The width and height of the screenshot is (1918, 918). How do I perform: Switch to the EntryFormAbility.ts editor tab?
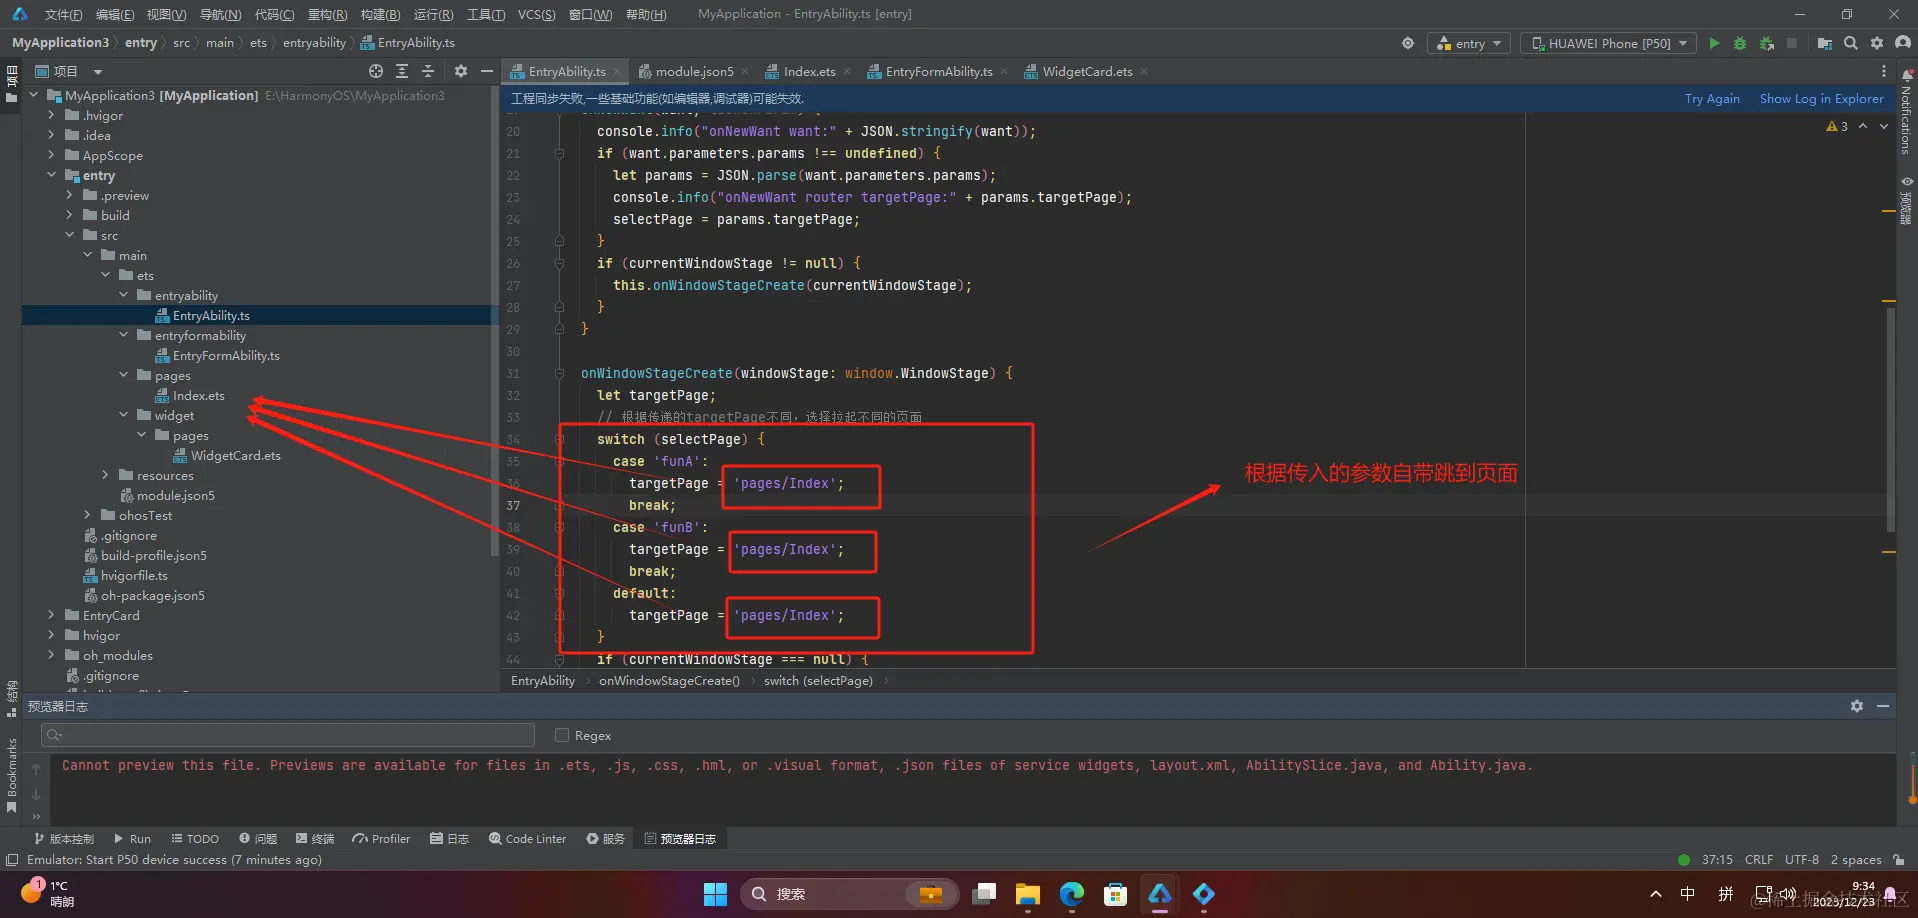click(938, 71)
